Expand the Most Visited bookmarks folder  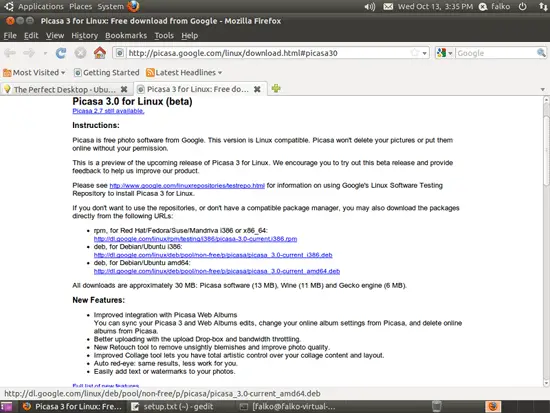(34, 73)
